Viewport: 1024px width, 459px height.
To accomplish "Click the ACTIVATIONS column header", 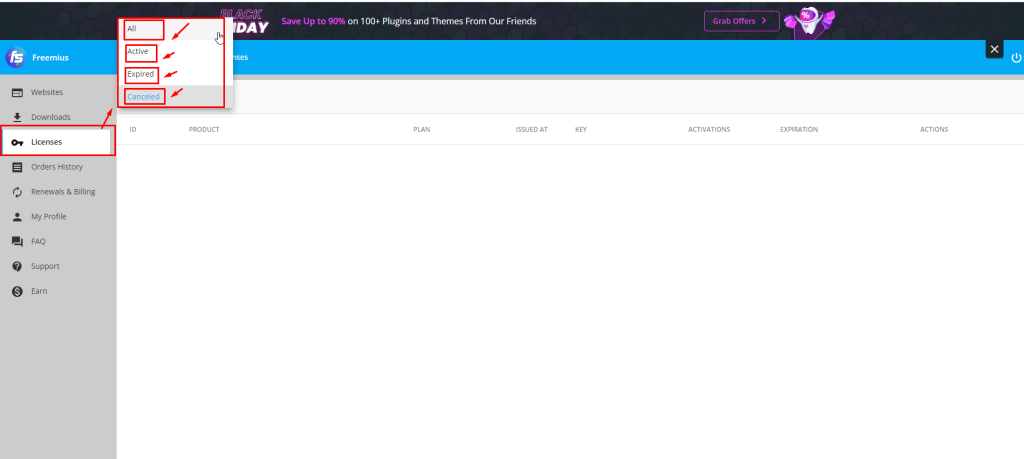I will (x=709, y=129).
